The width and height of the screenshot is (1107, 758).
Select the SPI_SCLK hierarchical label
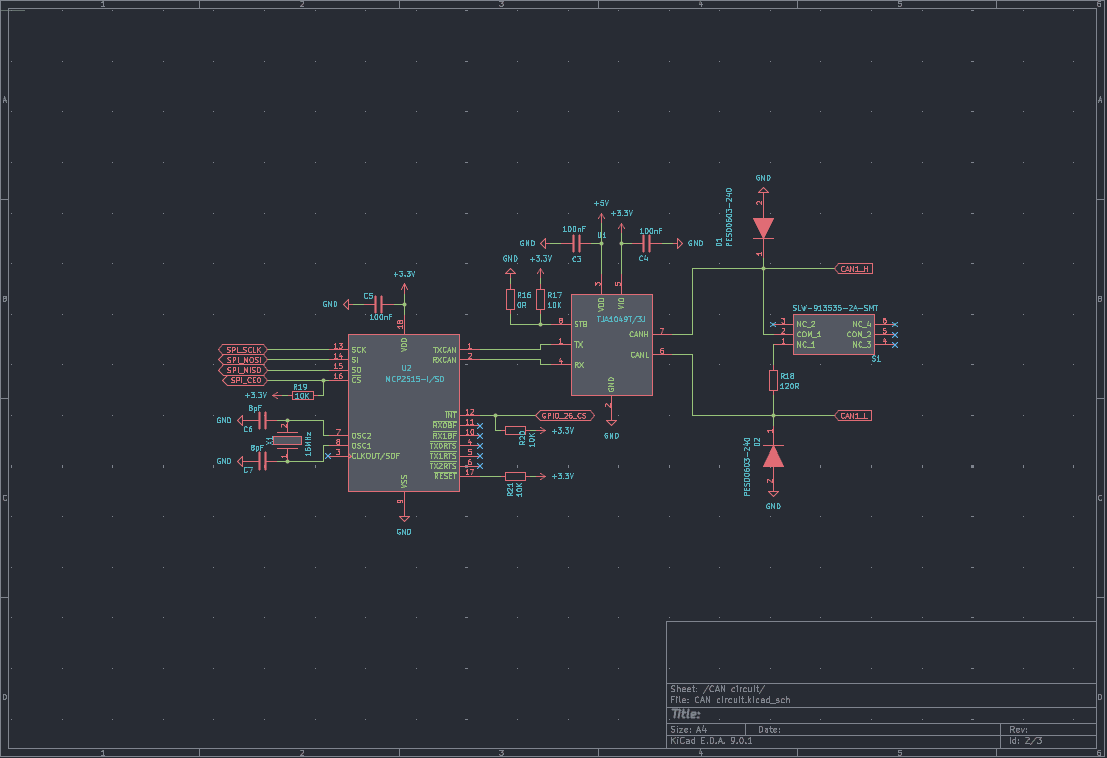pos(243,350)
